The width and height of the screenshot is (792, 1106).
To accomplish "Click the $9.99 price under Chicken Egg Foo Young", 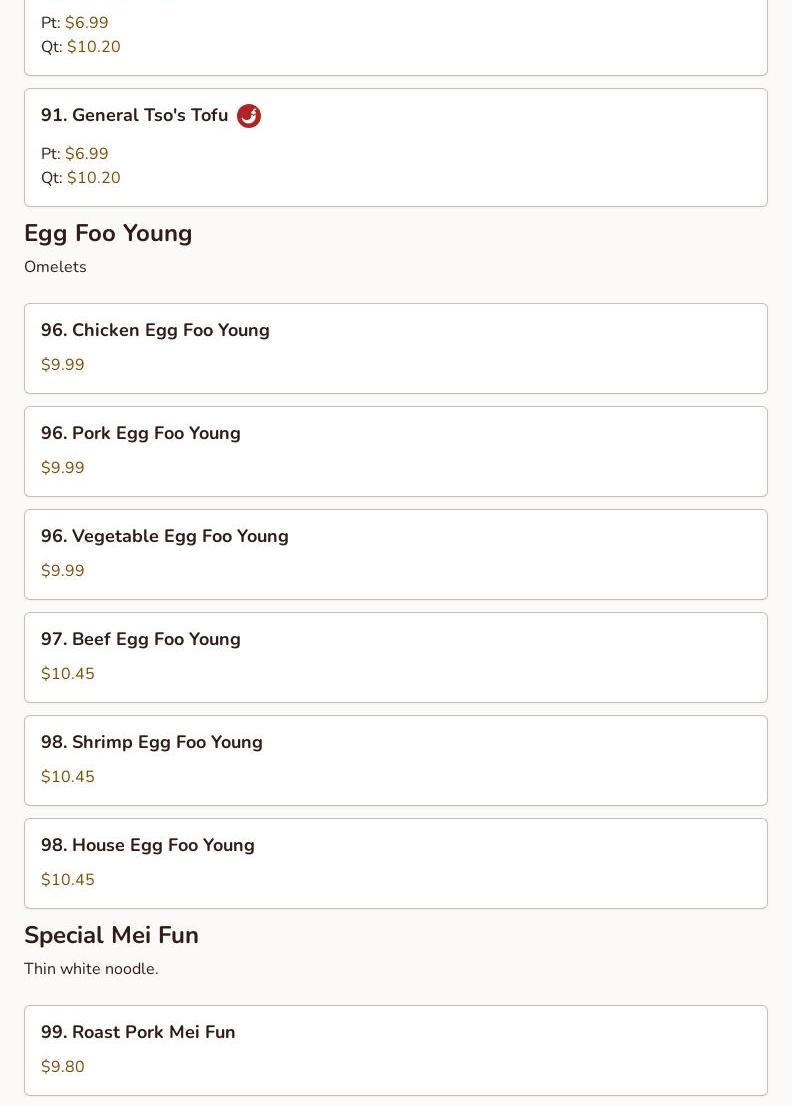I will pyautogui.click(x=63, y=365).
